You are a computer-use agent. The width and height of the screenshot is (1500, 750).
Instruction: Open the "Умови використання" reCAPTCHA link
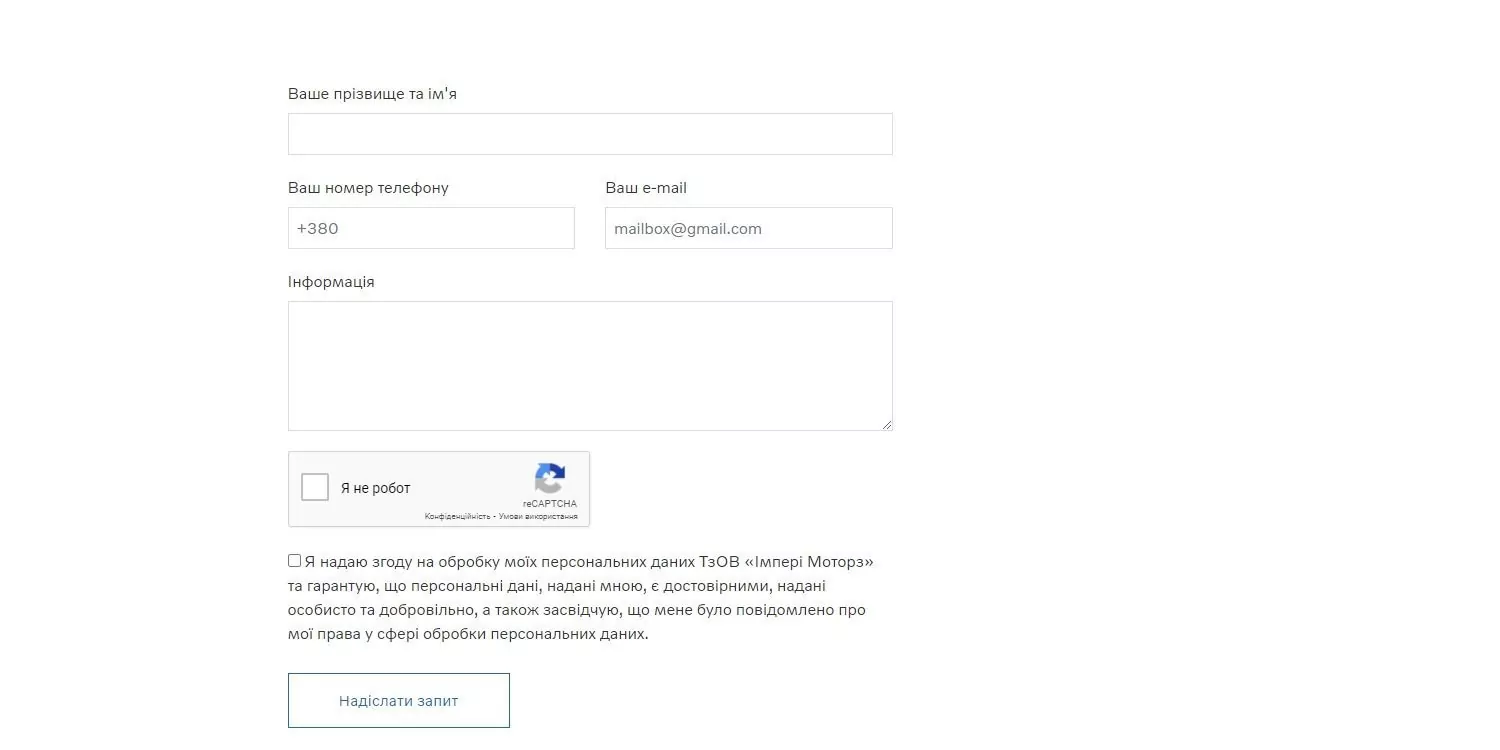[x=538, y=517]
